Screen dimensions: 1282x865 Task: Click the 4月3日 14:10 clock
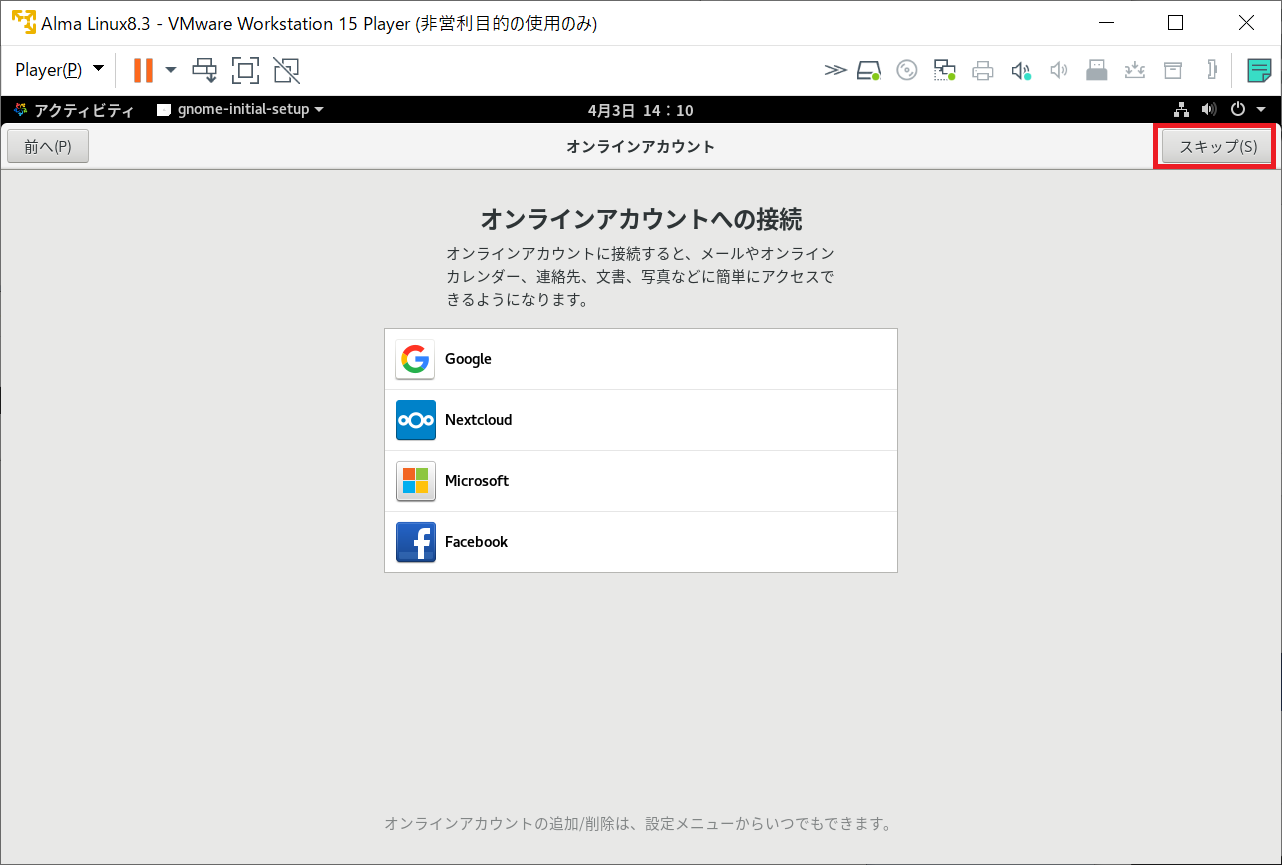coord(641,110)
